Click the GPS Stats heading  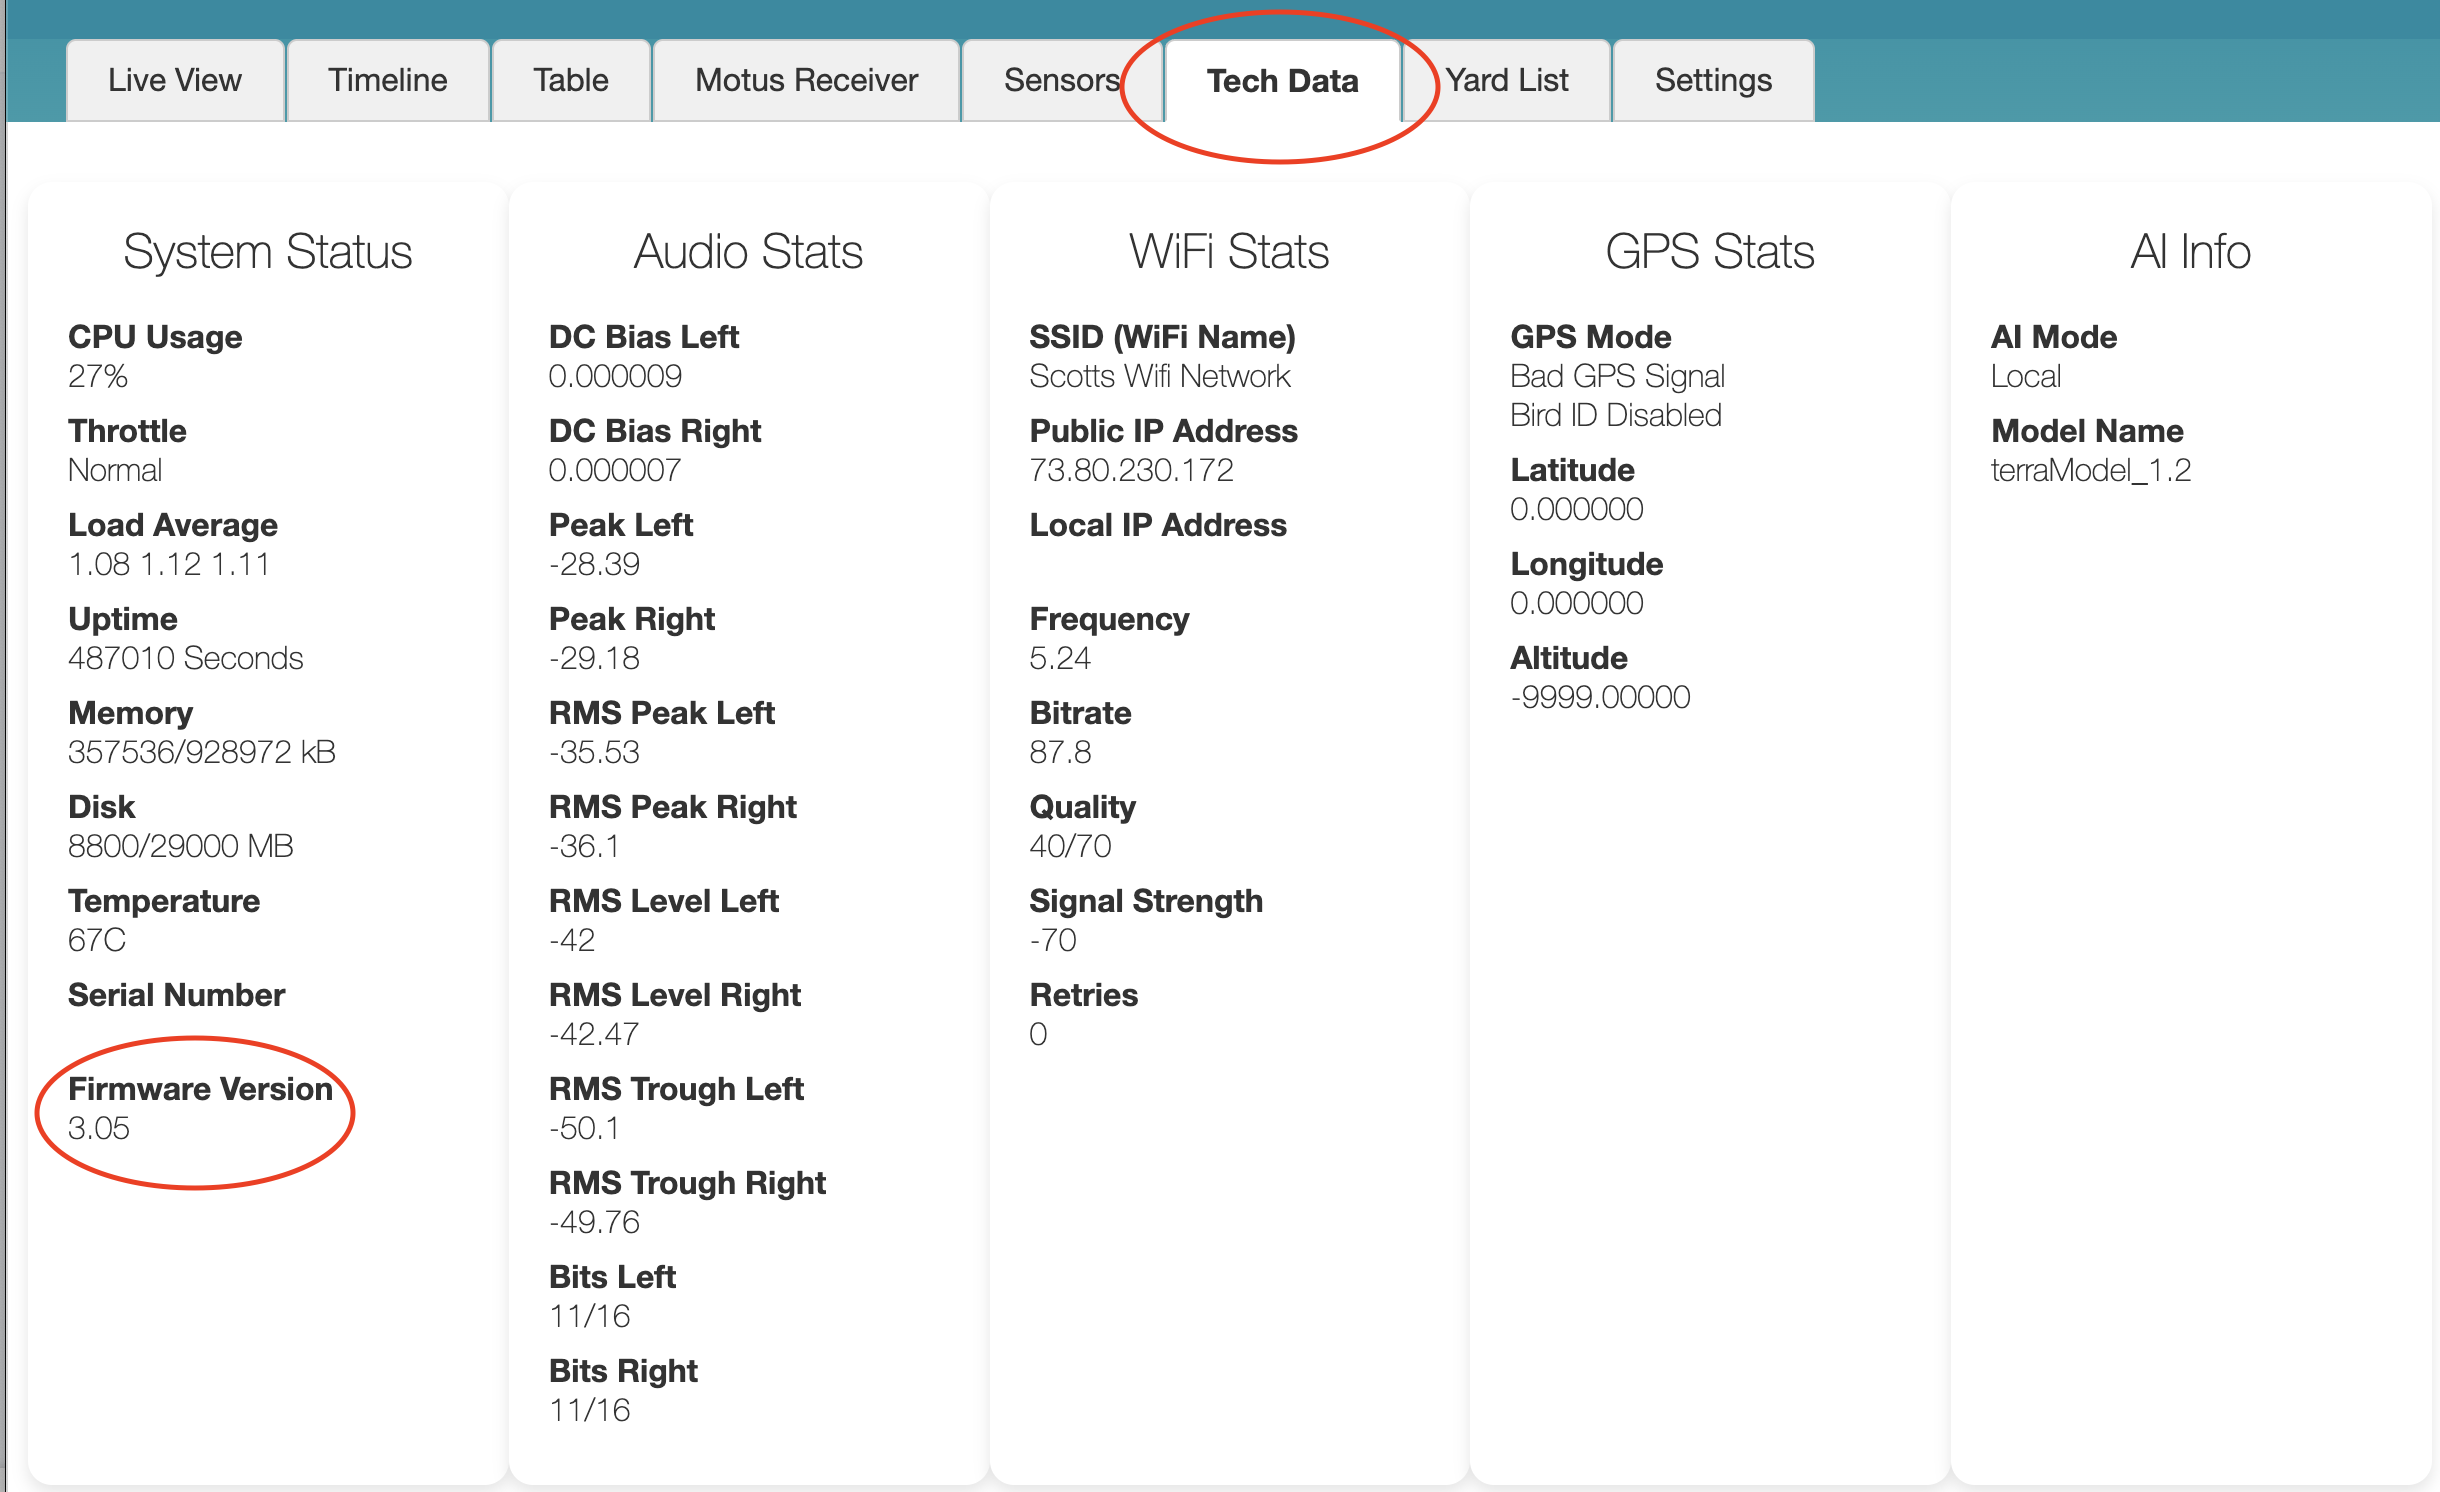pyautogui.click(x=1710, y=251)
